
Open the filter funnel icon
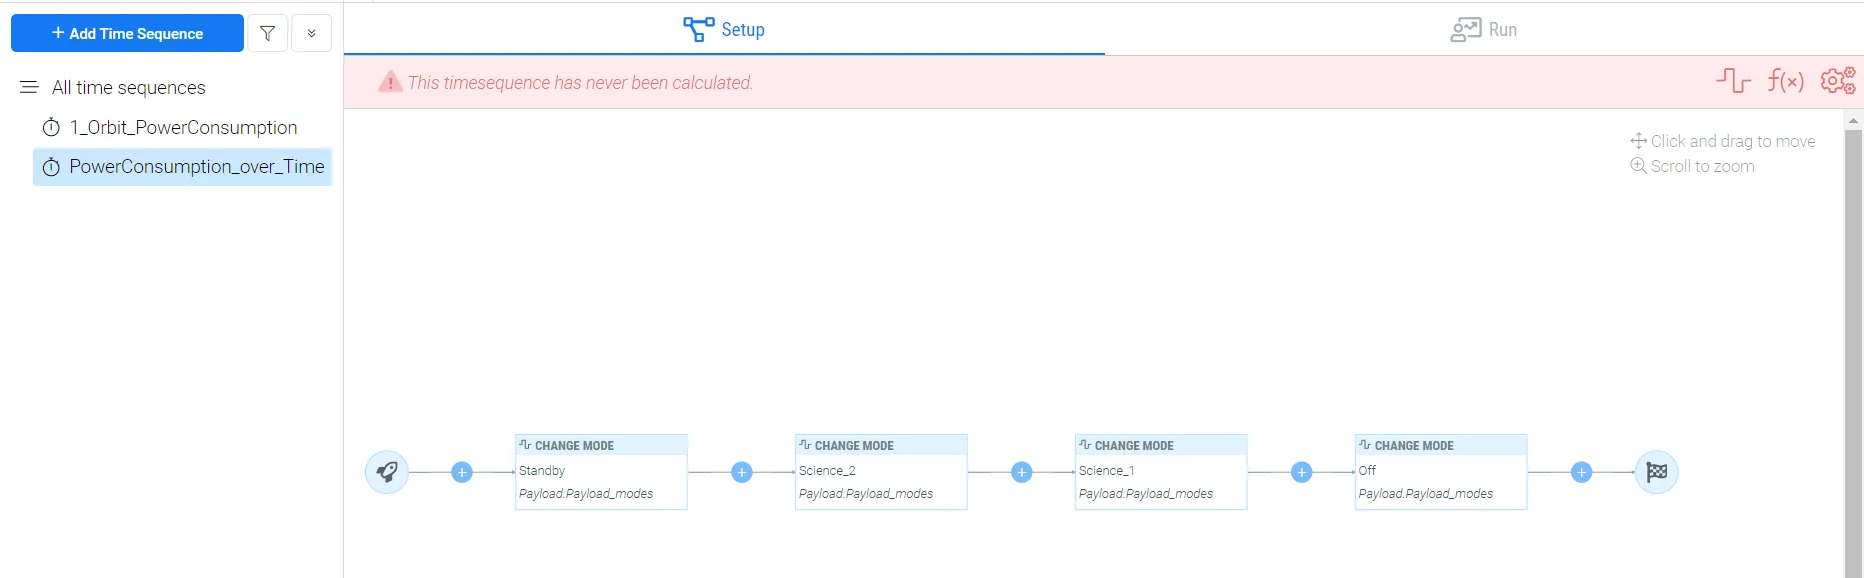267,33
